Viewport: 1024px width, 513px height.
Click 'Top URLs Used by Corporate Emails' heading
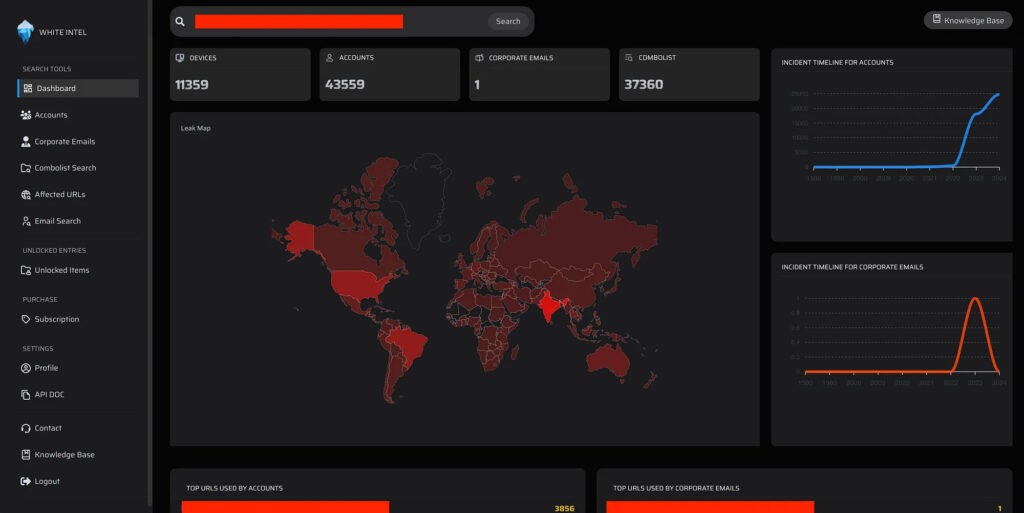click(x=676, y=488)
